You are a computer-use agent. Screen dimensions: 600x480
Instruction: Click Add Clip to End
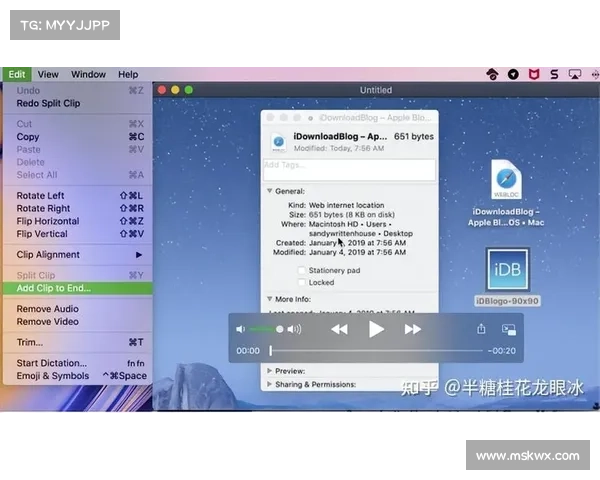pyautogui.click(x=78, y=288)
